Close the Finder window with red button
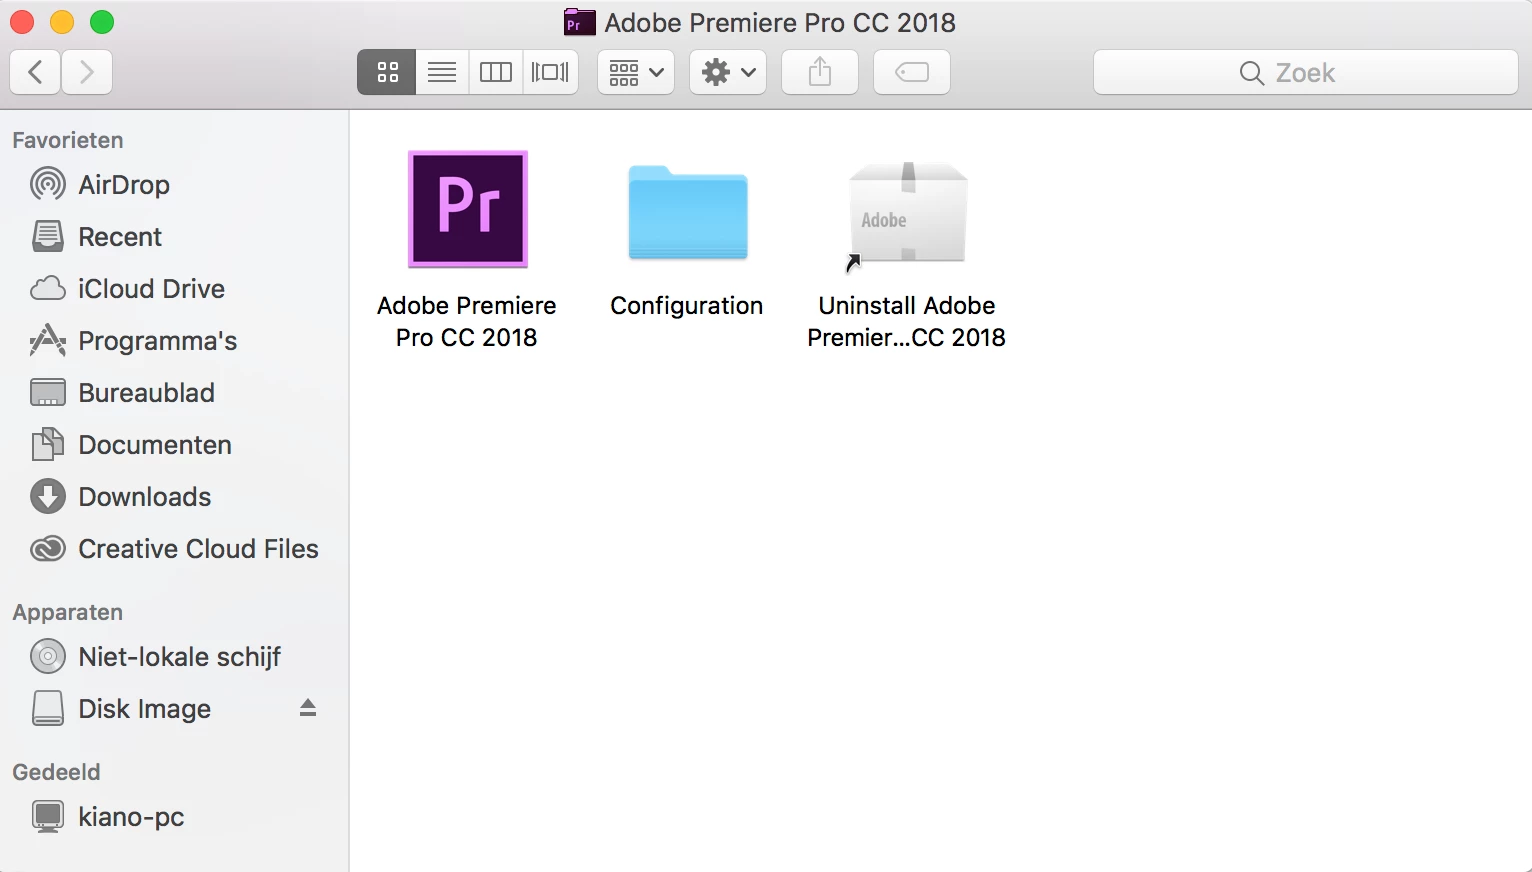The height and width of the screenshot is (872, 1532). [x=22, y=22]
